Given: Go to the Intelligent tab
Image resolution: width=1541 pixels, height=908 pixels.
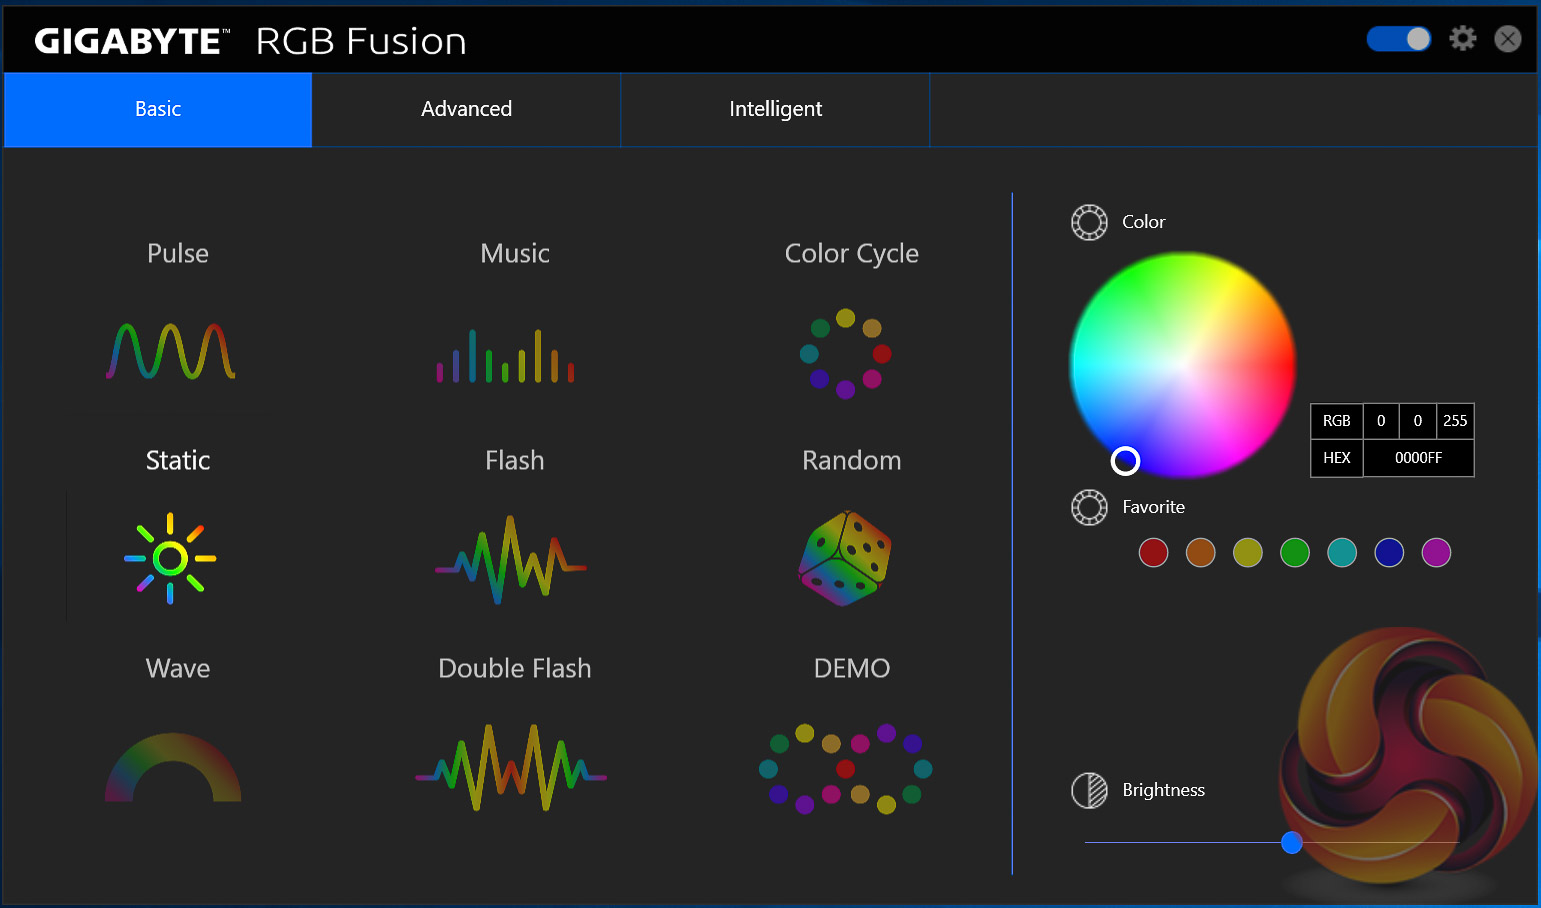Looking at the screenshot, I should pos(775,109).
